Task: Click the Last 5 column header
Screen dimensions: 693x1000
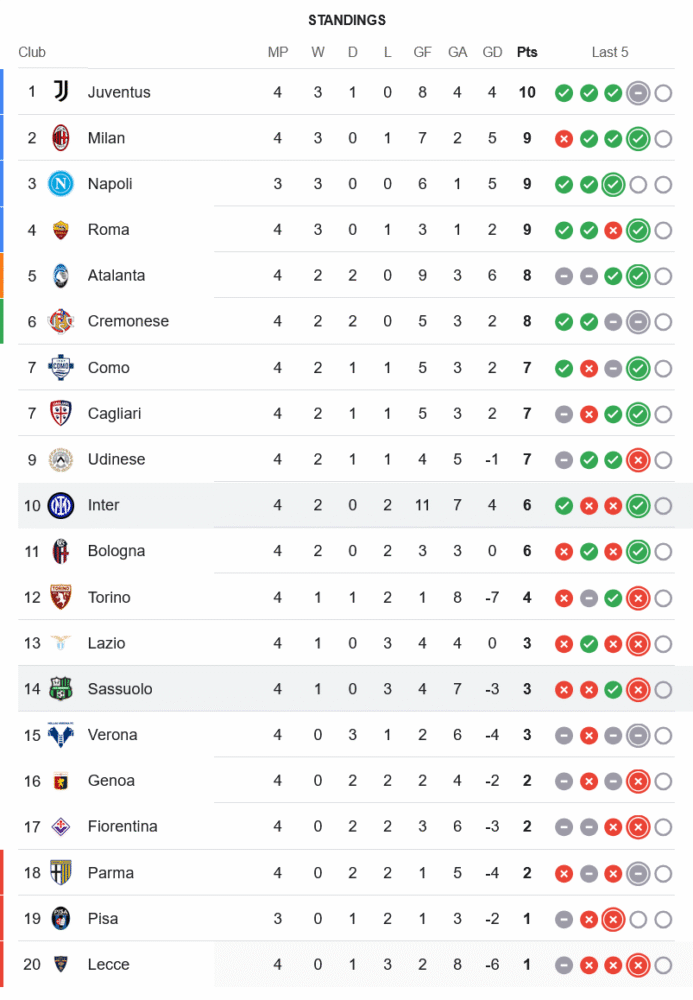Action: tap(610, 52)
